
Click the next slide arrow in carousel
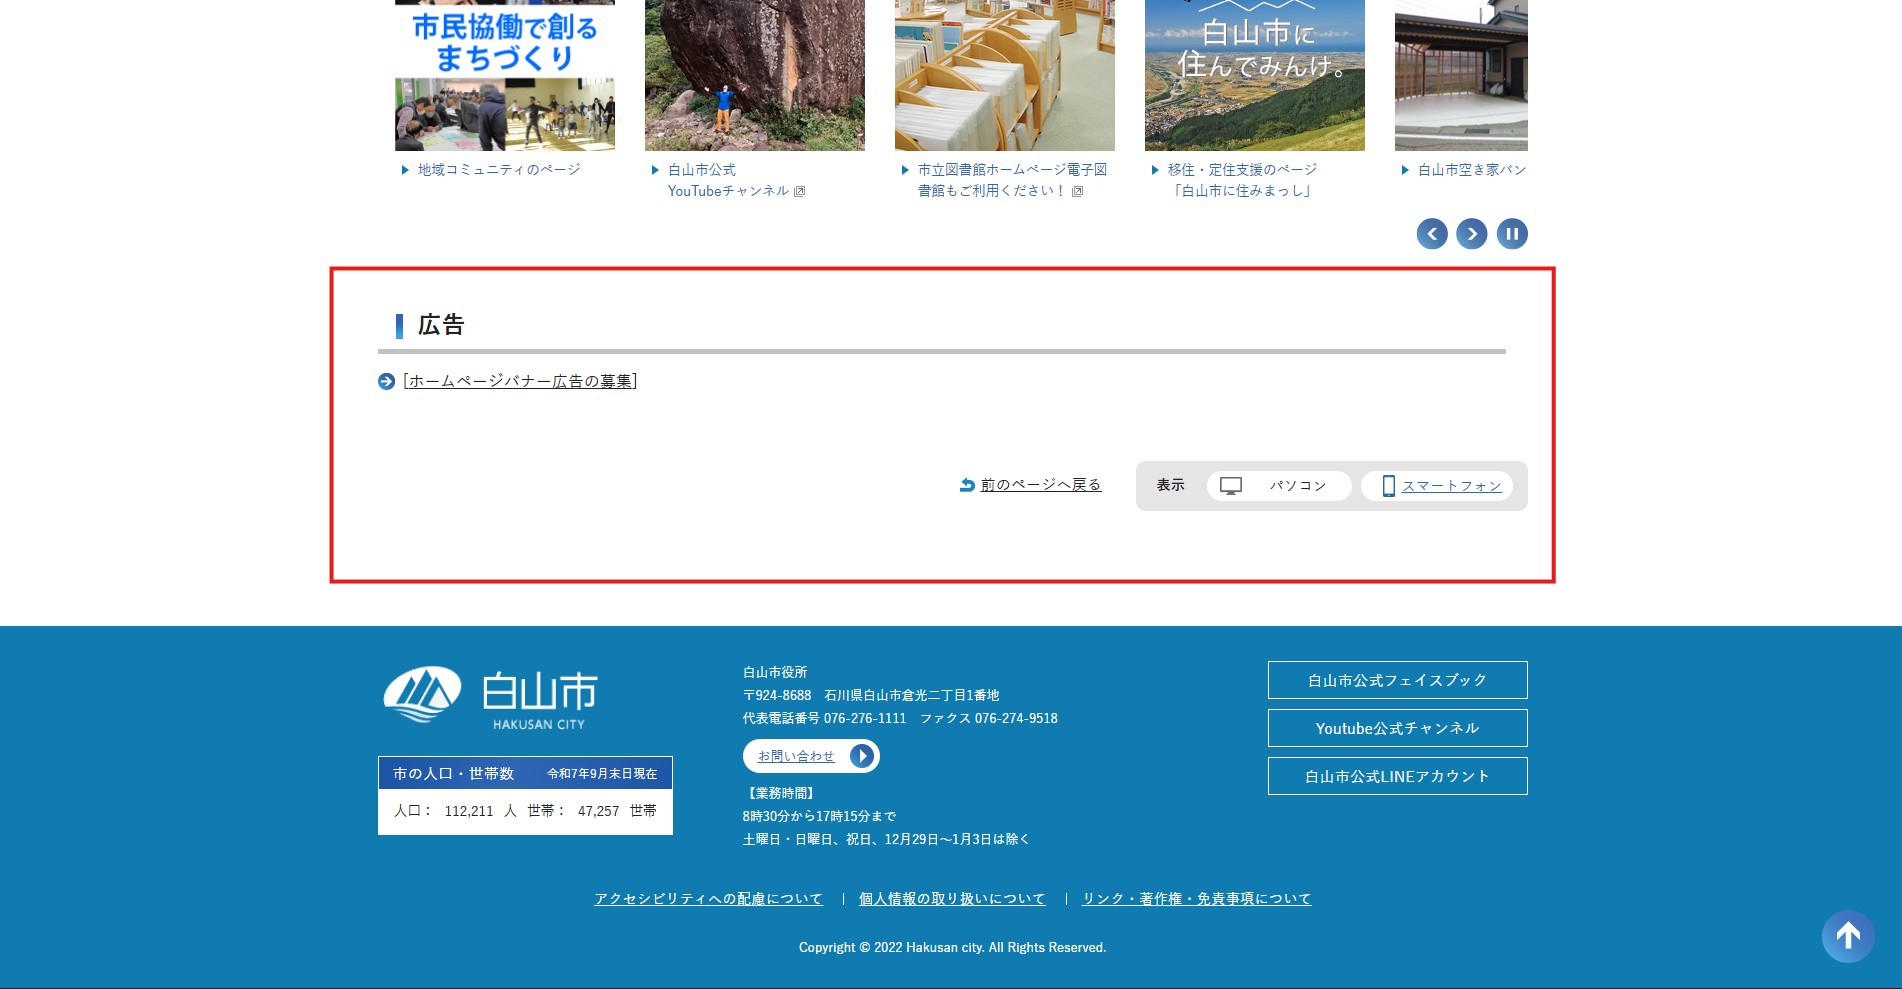point(1471,234)
